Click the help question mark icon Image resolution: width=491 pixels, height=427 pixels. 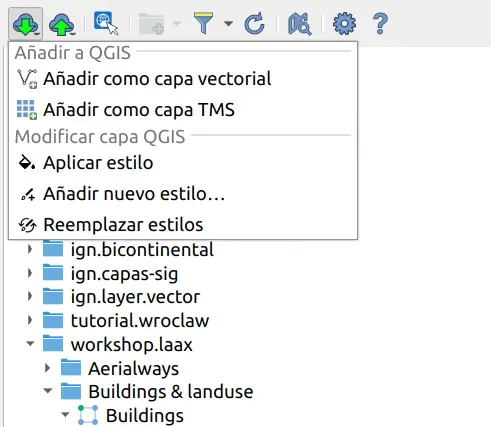click(x=380, y=24)
